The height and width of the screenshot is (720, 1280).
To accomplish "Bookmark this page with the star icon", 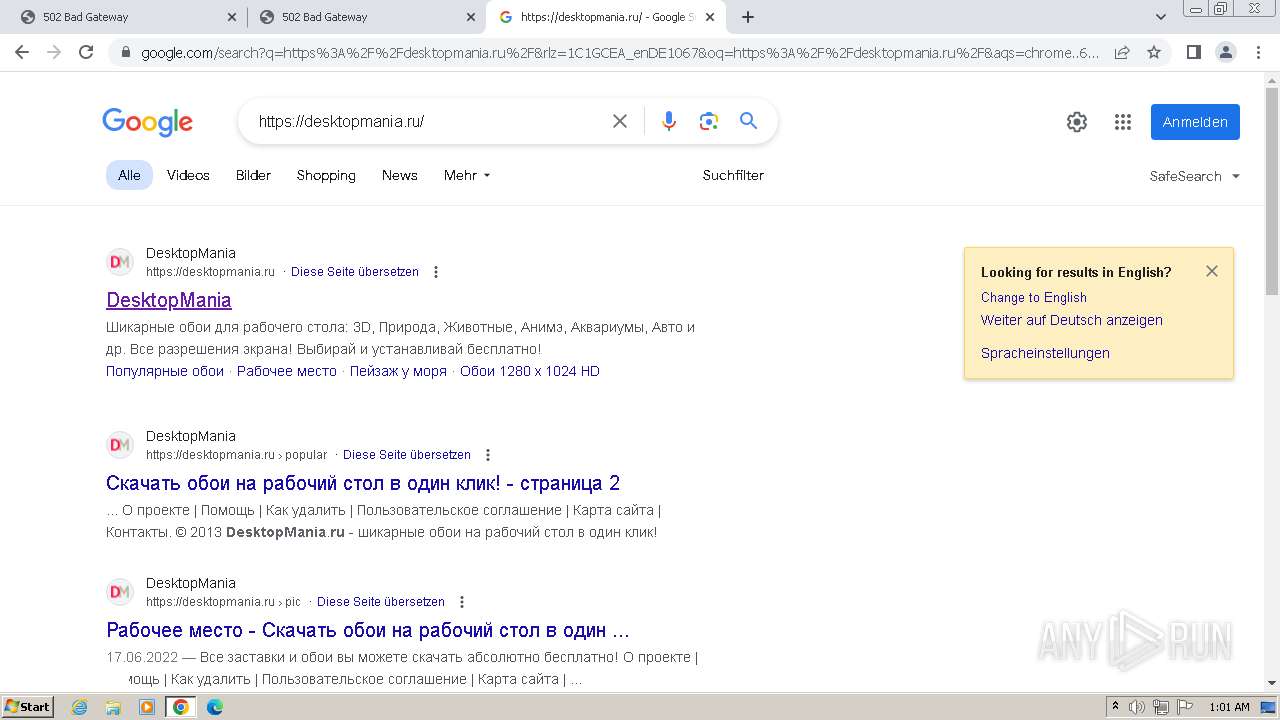I will (1154, 52).
